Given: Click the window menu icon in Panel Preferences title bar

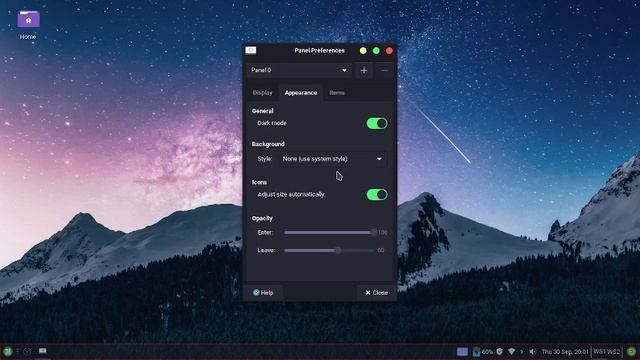Looking at the screenshot, I should [x=251, y=50].
